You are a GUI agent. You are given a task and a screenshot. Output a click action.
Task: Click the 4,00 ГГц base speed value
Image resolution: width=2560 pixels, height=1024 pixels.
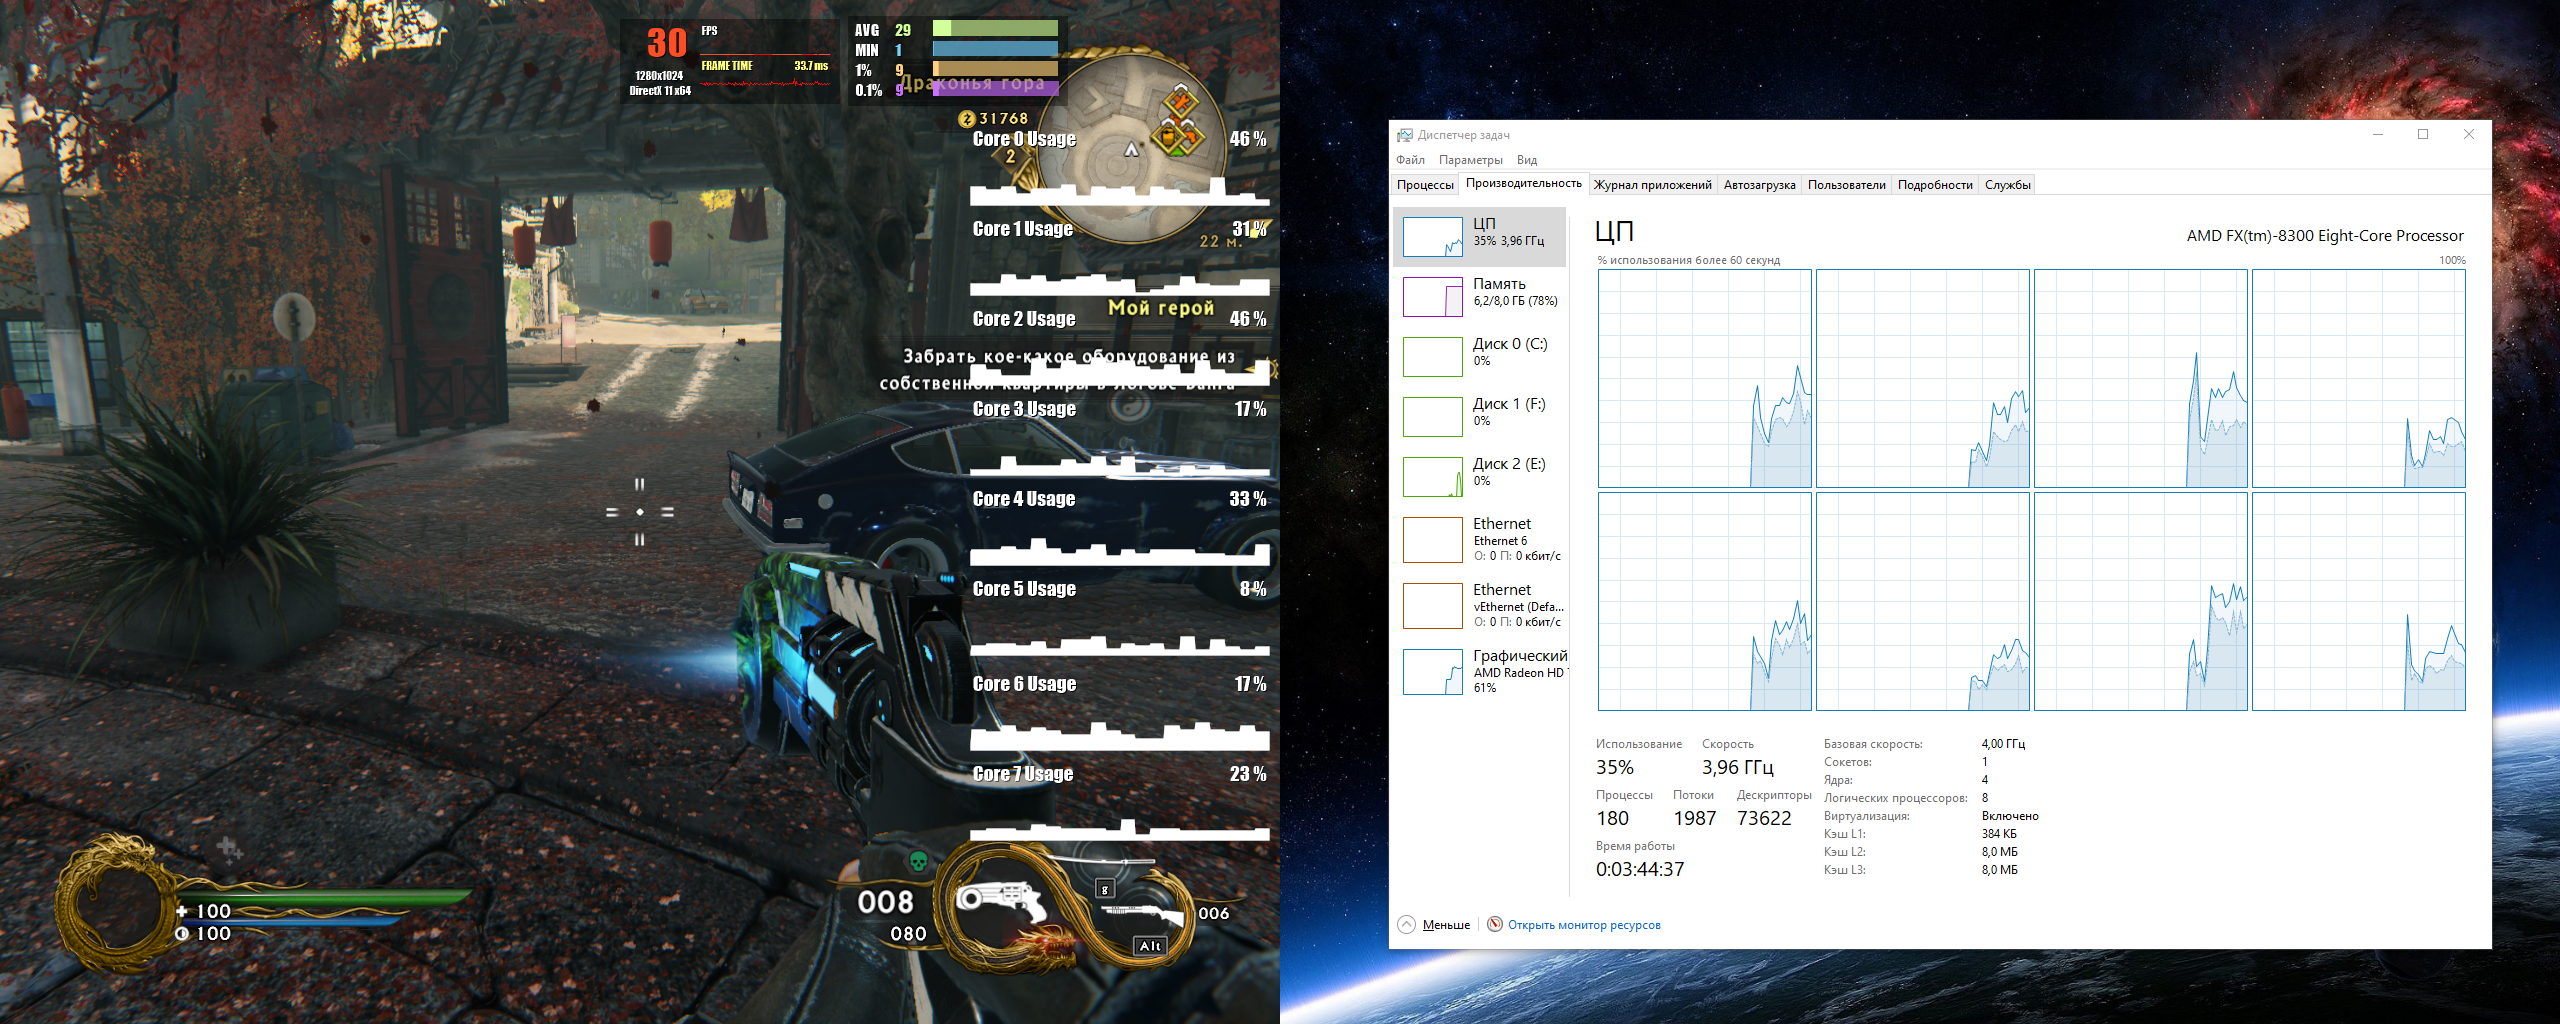(2003, 744)
